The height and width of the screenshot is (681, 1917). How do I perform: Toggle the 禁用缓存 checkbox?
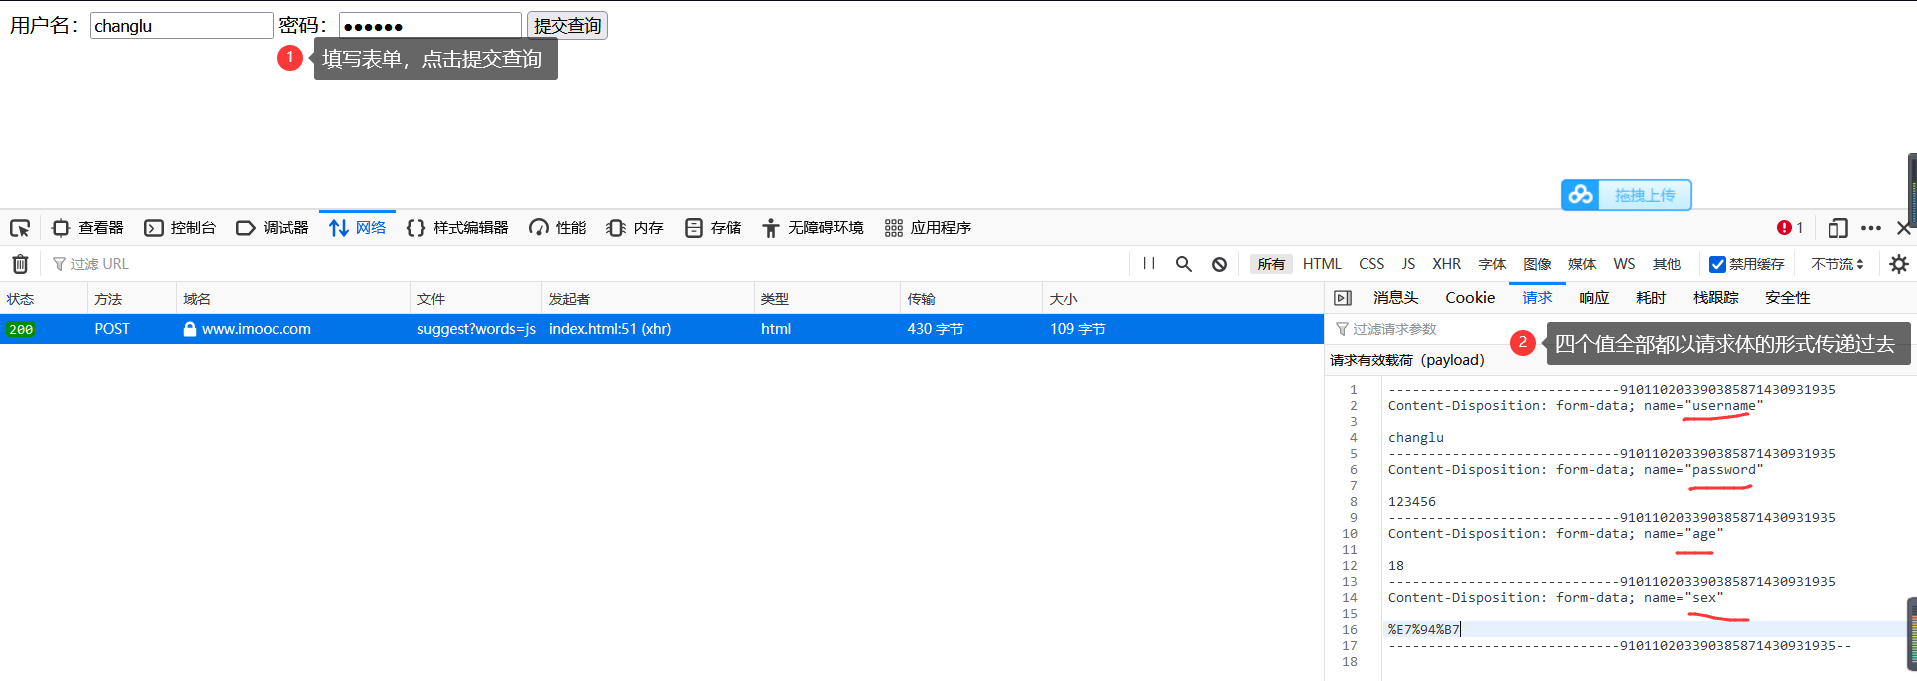(1717, 264)
